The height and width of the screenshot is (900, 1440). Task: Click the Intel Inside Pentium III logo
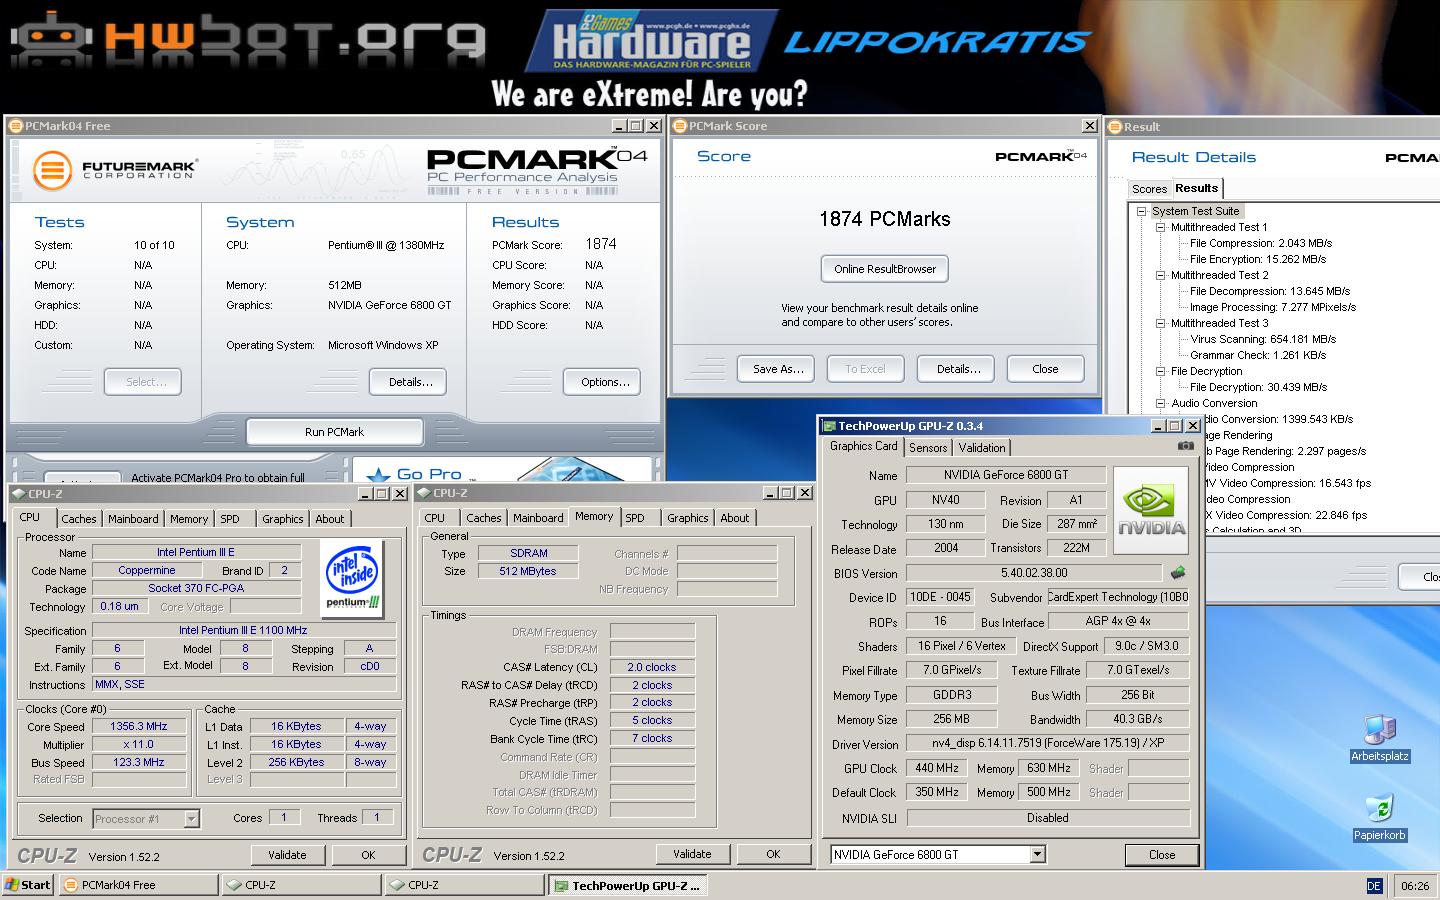[x=354, y=578]
